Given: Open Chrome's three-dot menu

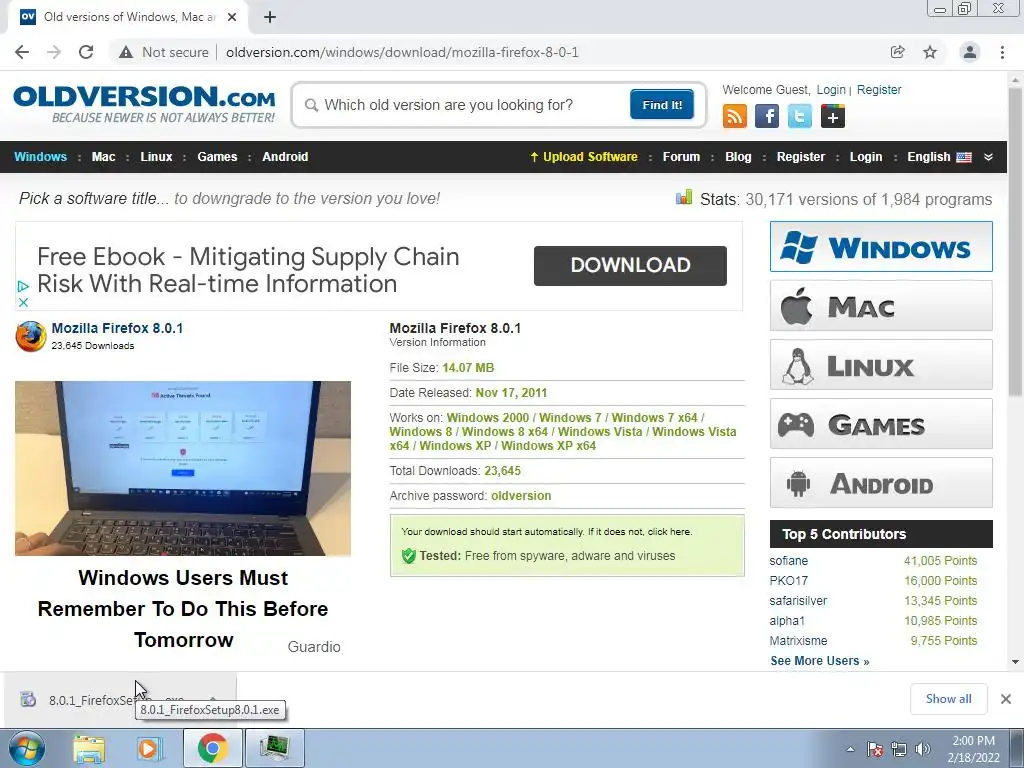Looking at the screenshot, I should [1002, 52].
